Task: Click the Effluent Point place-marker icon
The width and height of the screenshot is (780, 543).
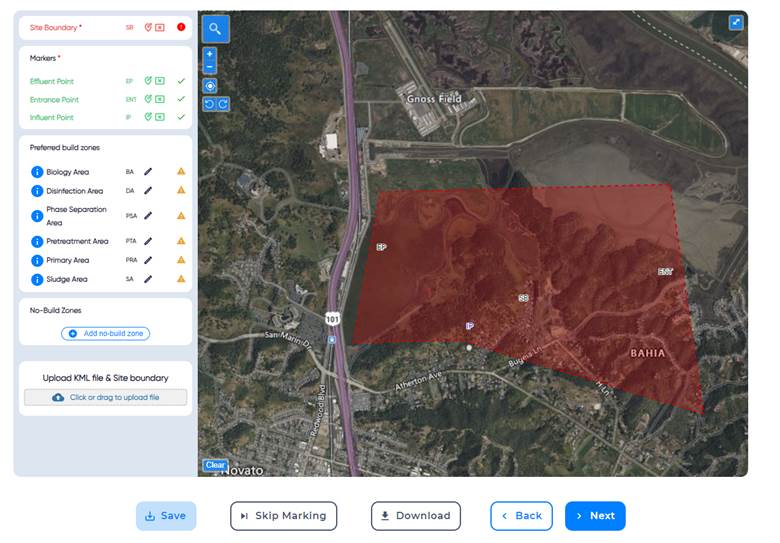Action: (x=148, y=81)
